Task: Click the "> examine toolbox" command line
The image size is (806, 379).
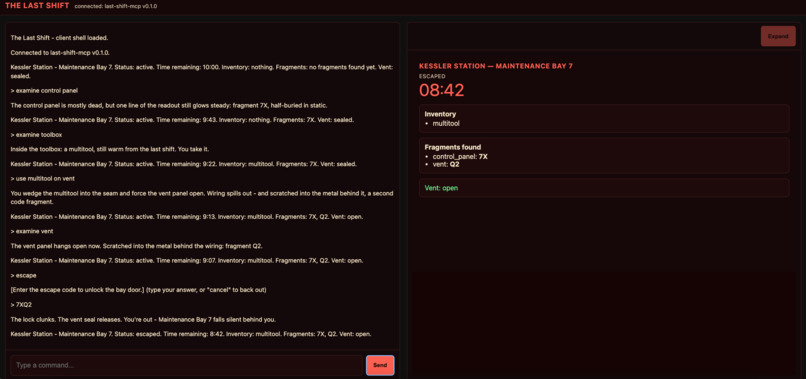Action: pyautogui.click(x=36, y=135)
